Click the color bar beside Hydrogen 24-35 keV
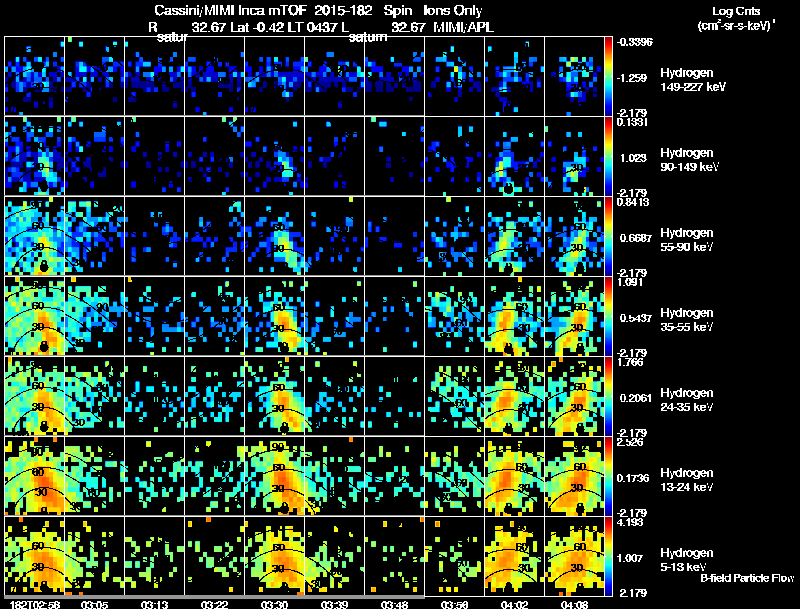This screenshot has width=800, height=609. [x=608, y=396]
